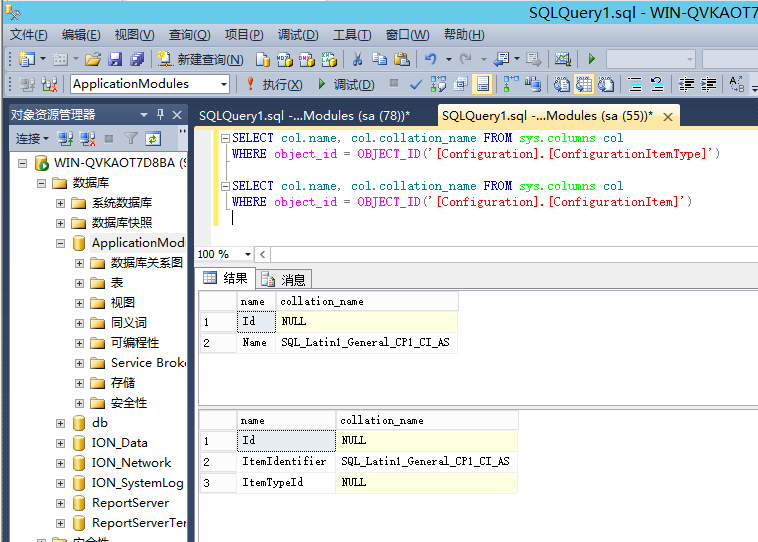Viewport: 758px width, 542px height.
Task: Toggle auto-hide pin of Object Explorer
Action: click(160, 115)
